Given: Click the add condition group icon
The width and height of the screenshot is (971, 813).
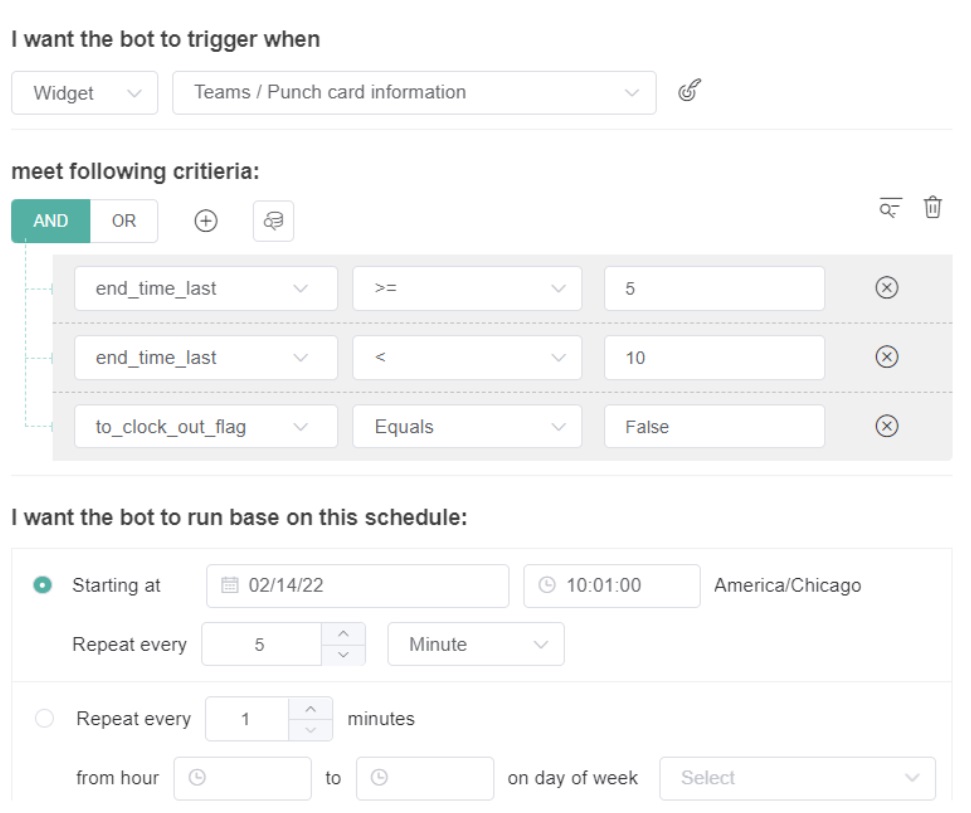Looking at the screenshot, I should coord(273,221).
